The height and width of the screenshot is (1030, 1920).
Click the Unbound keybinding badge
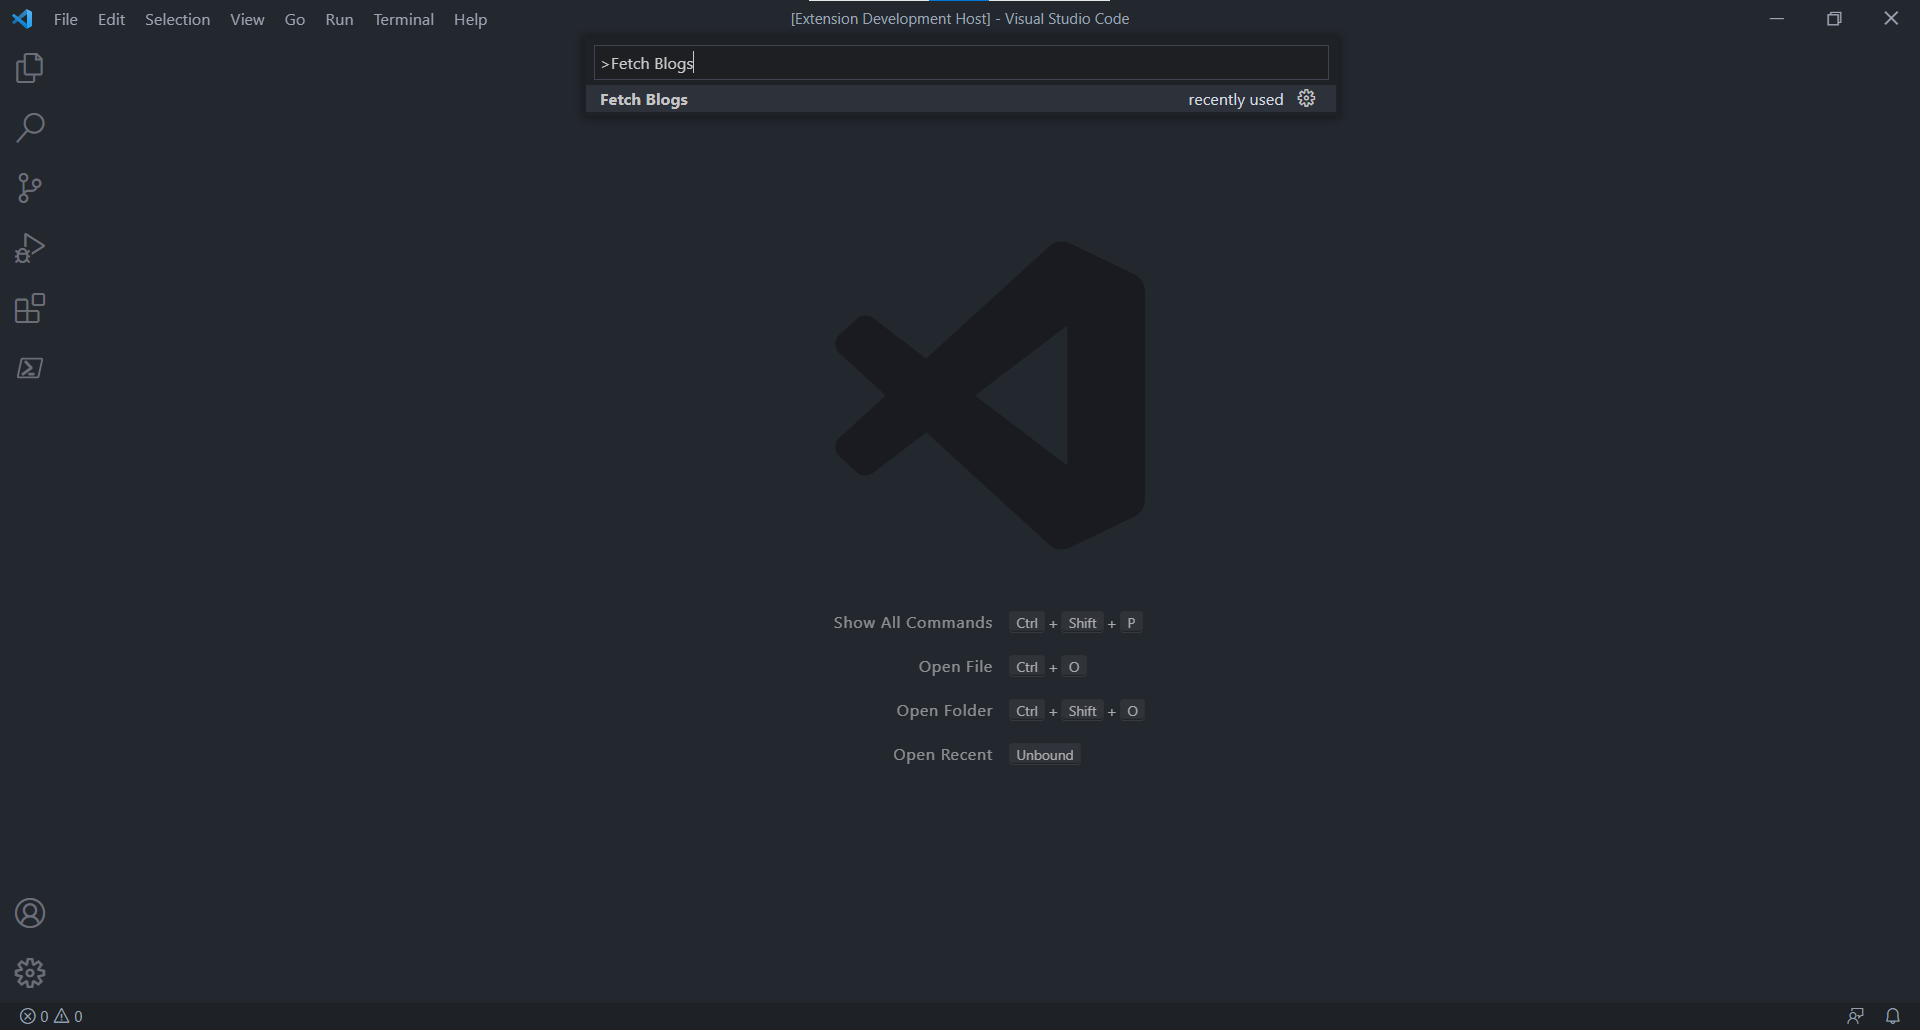[x=1045, y=755]
